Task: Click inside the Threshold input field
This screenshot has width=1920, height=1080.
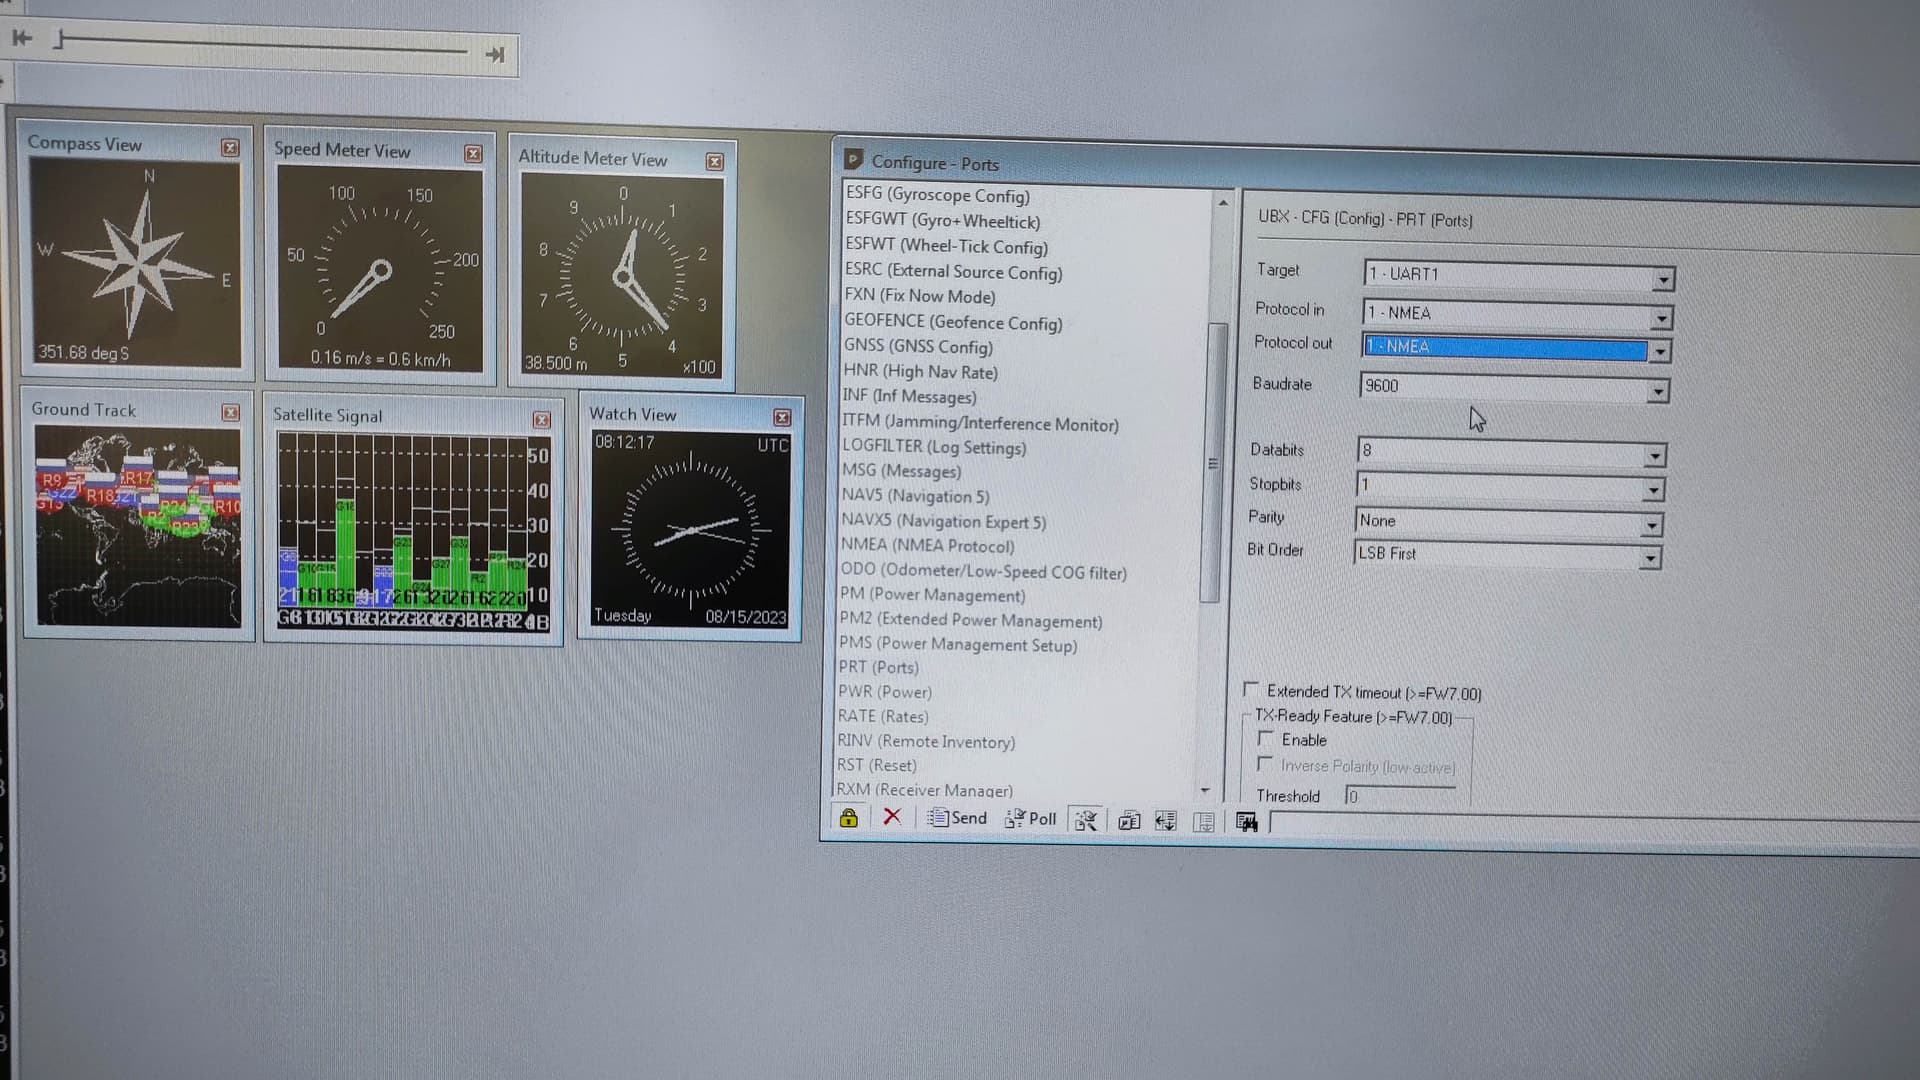Action: pos(1400,796)
